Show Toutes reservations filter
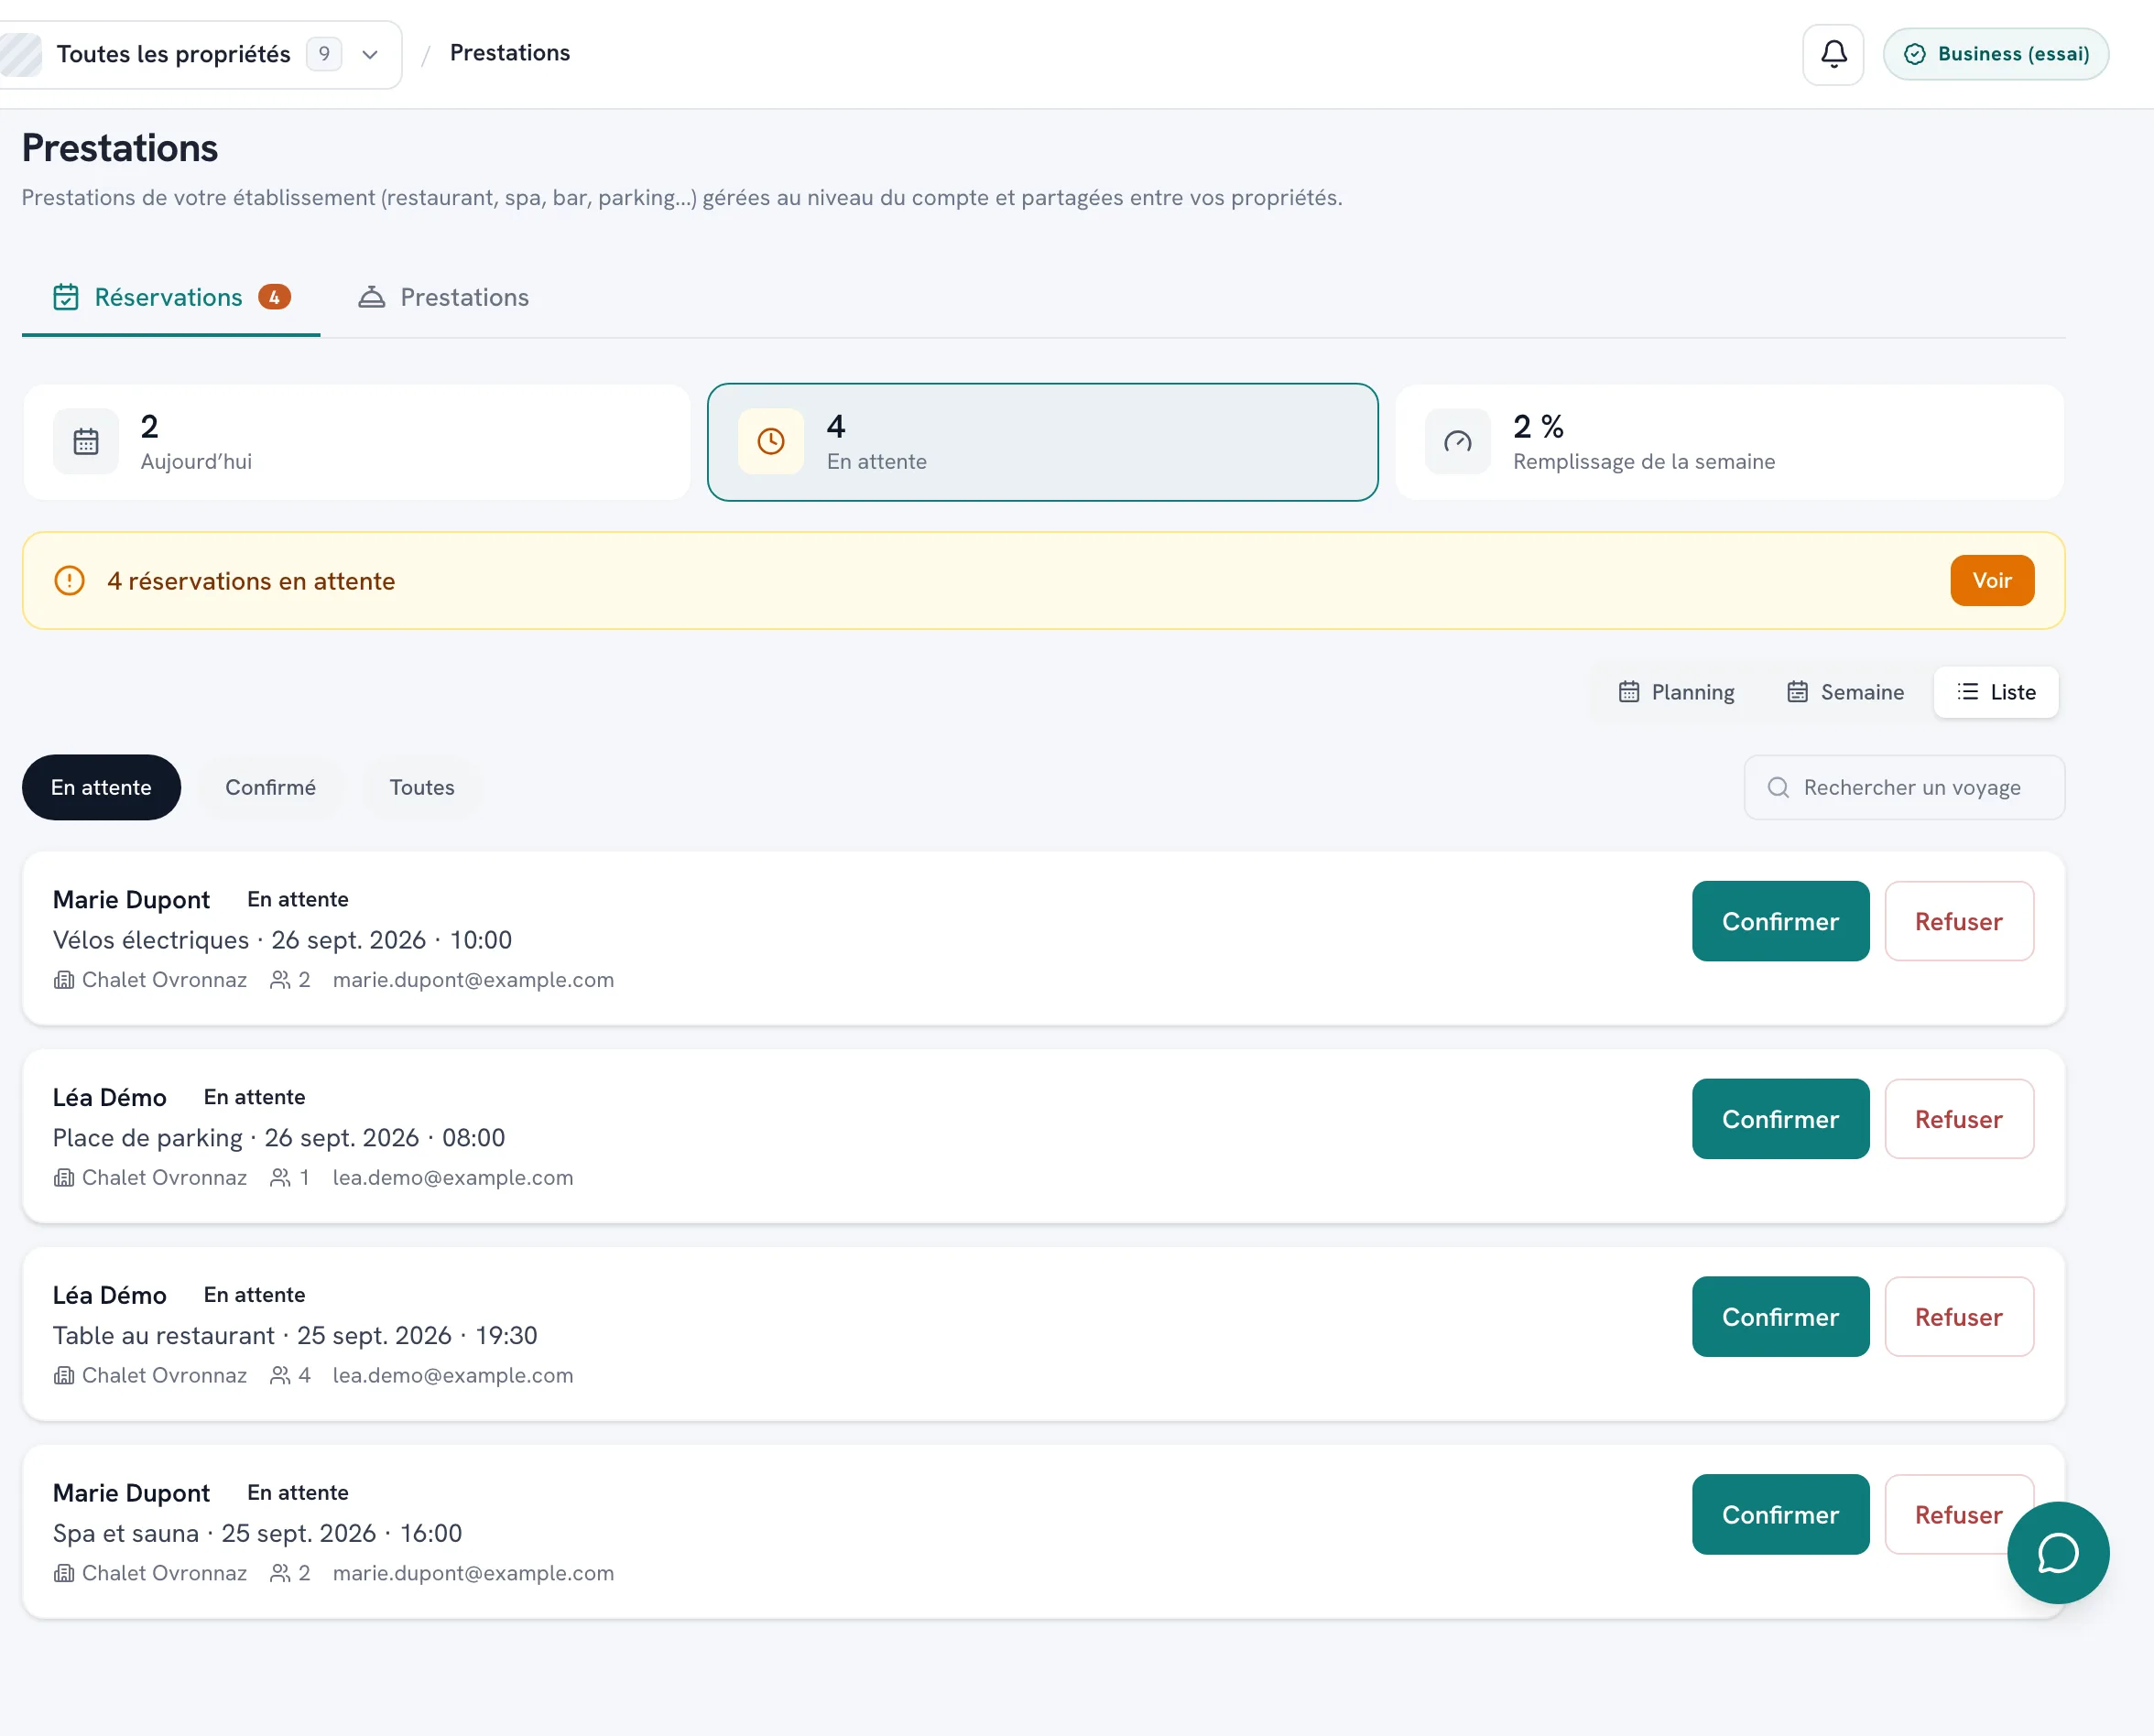The height and width of the screenshot is (1736, 2154). pyautogui.click(x=421, y=787)
